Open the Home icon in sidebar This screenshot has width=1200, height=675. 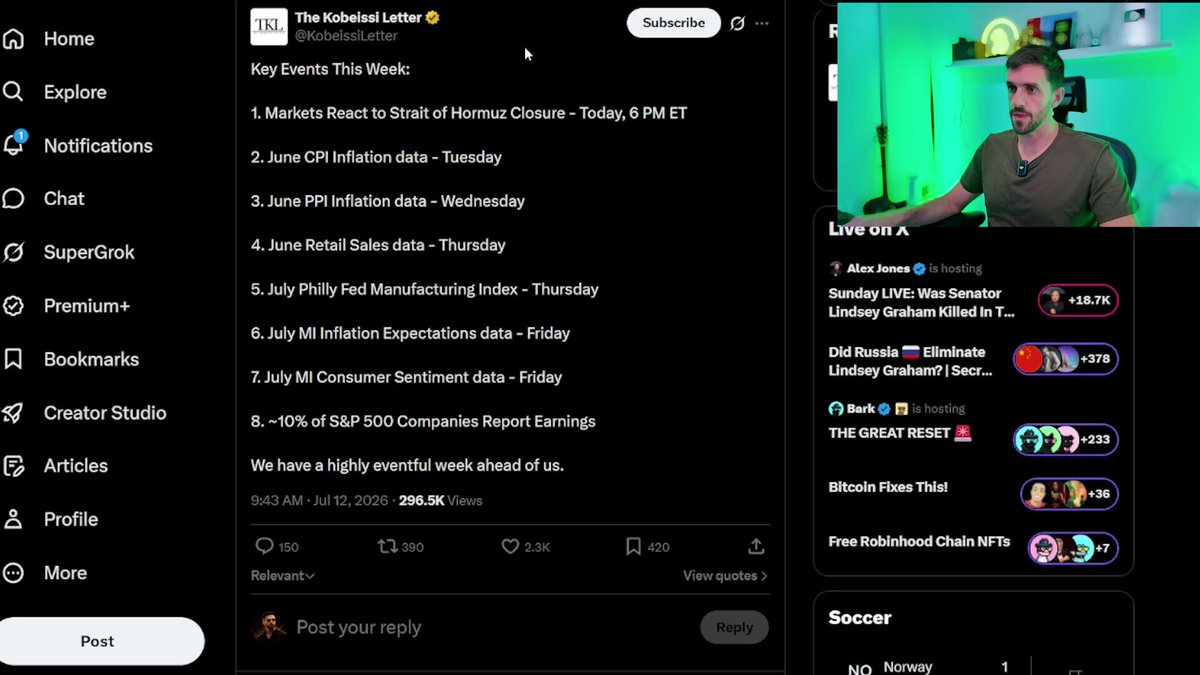coord(13,39)
